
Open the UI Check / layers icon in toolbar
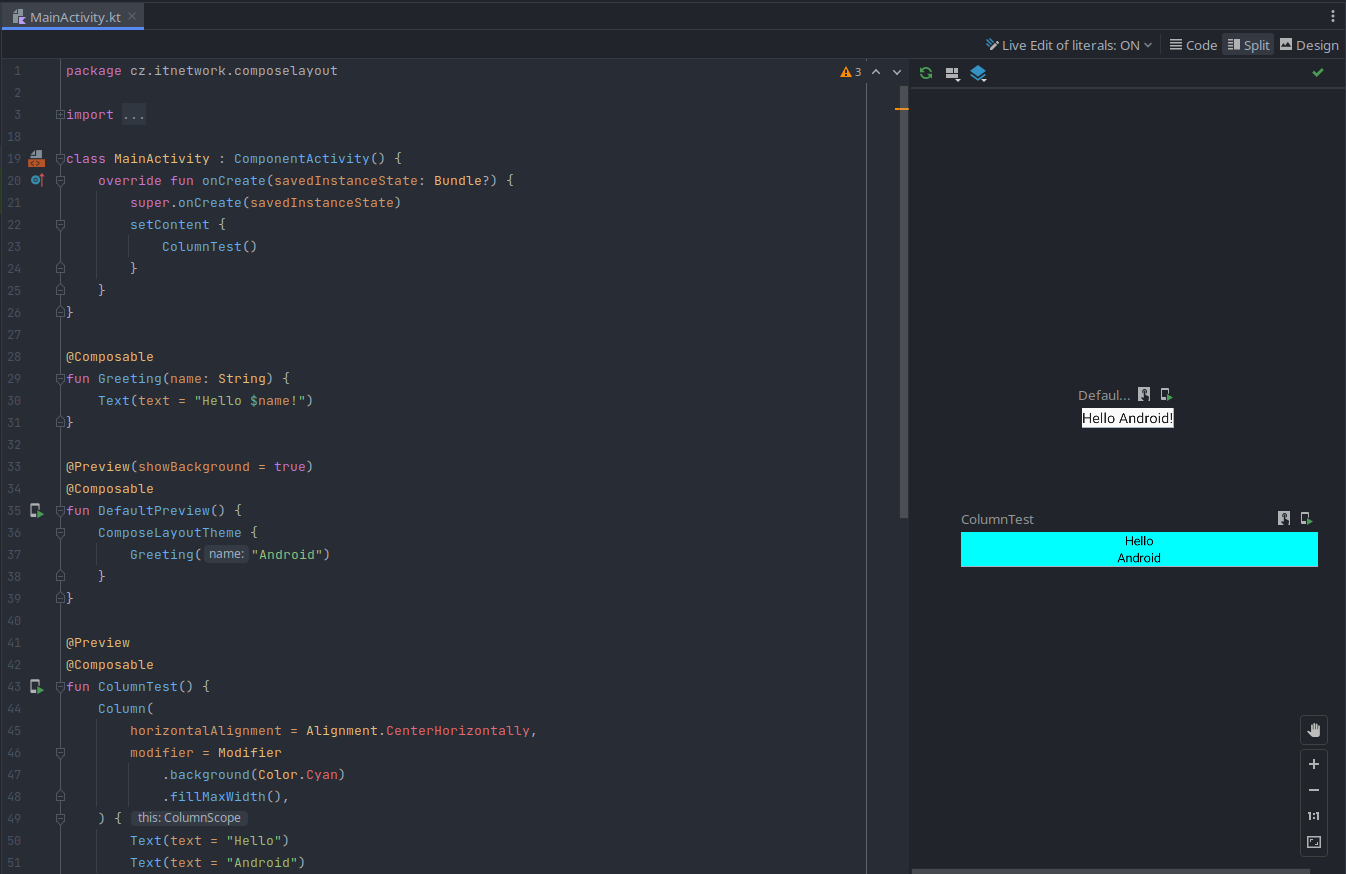pos(978,73)
